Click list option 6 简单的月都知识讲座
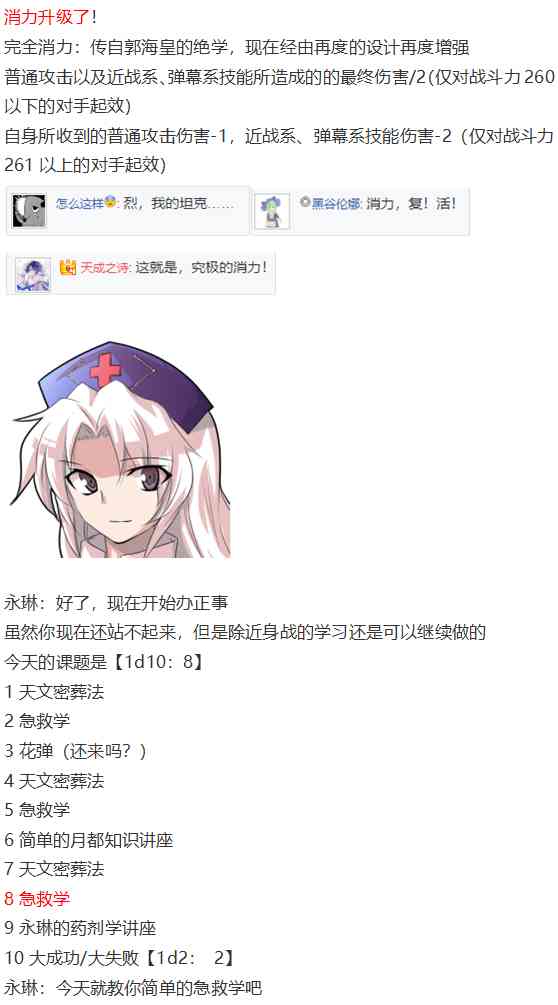This screenshot has width=558, height=1005. point(88,840)
